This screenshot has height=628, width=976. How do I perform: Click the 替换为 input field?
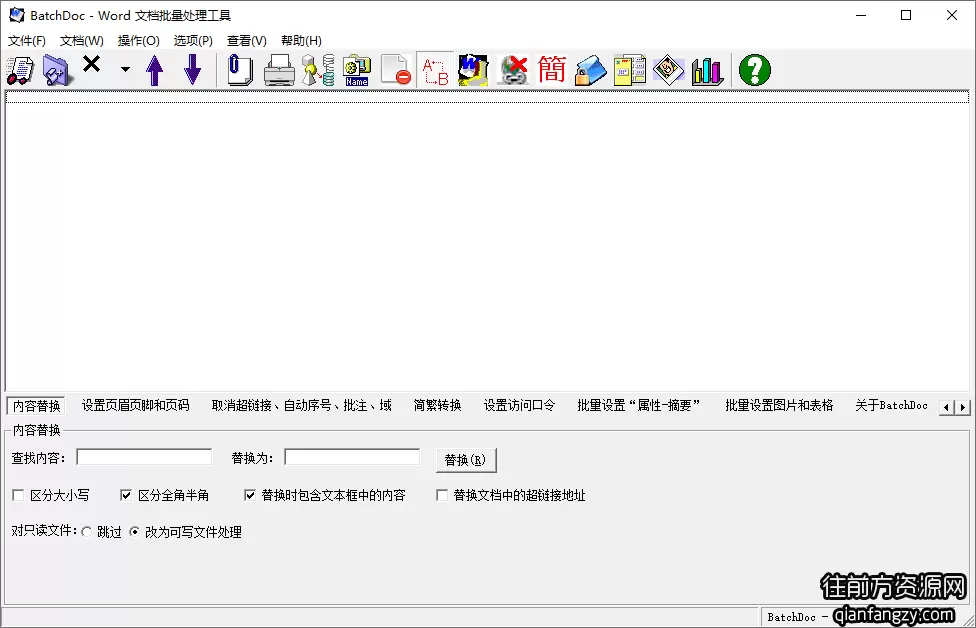[352, 457]
